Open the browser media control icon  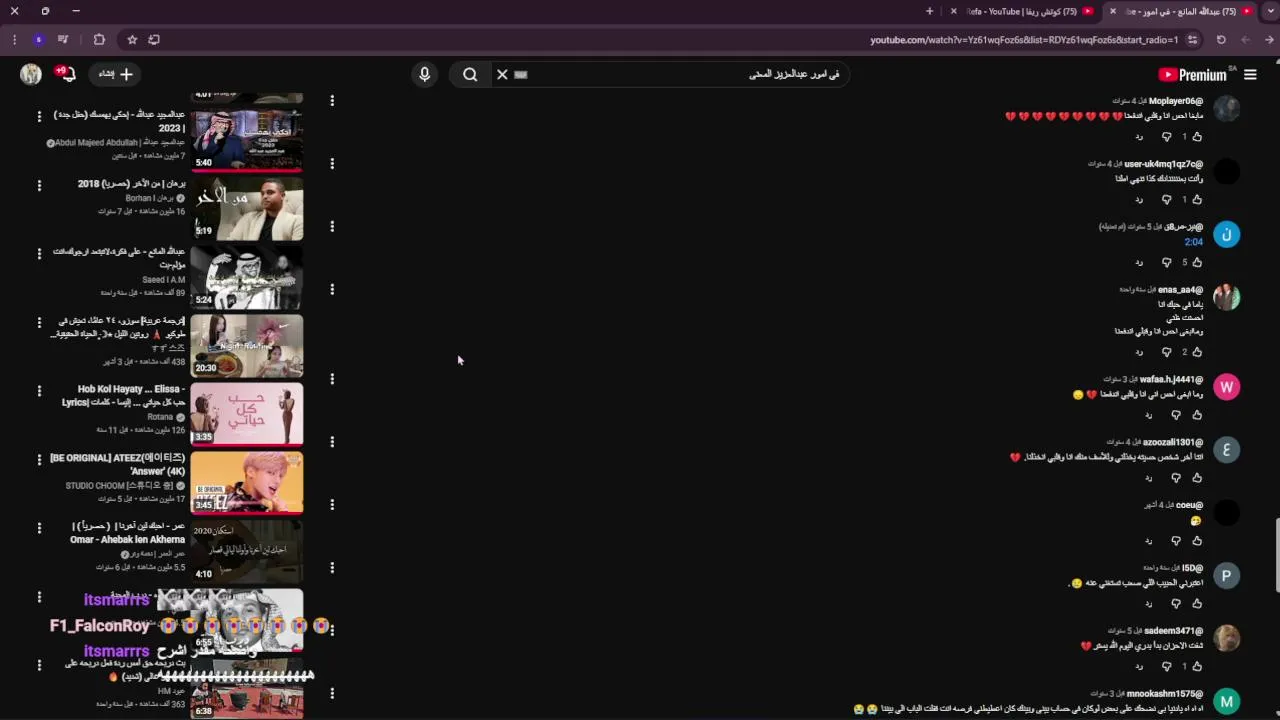pos(63,39)
